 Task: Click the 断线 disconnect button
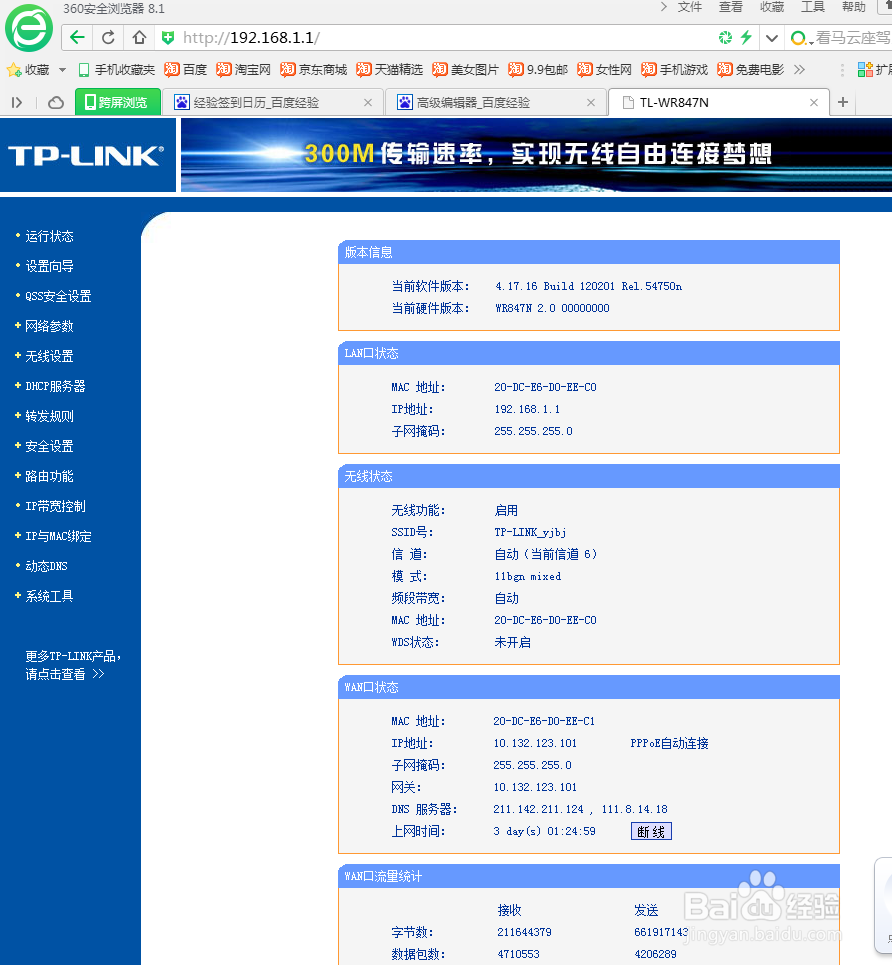coord(651,831)
